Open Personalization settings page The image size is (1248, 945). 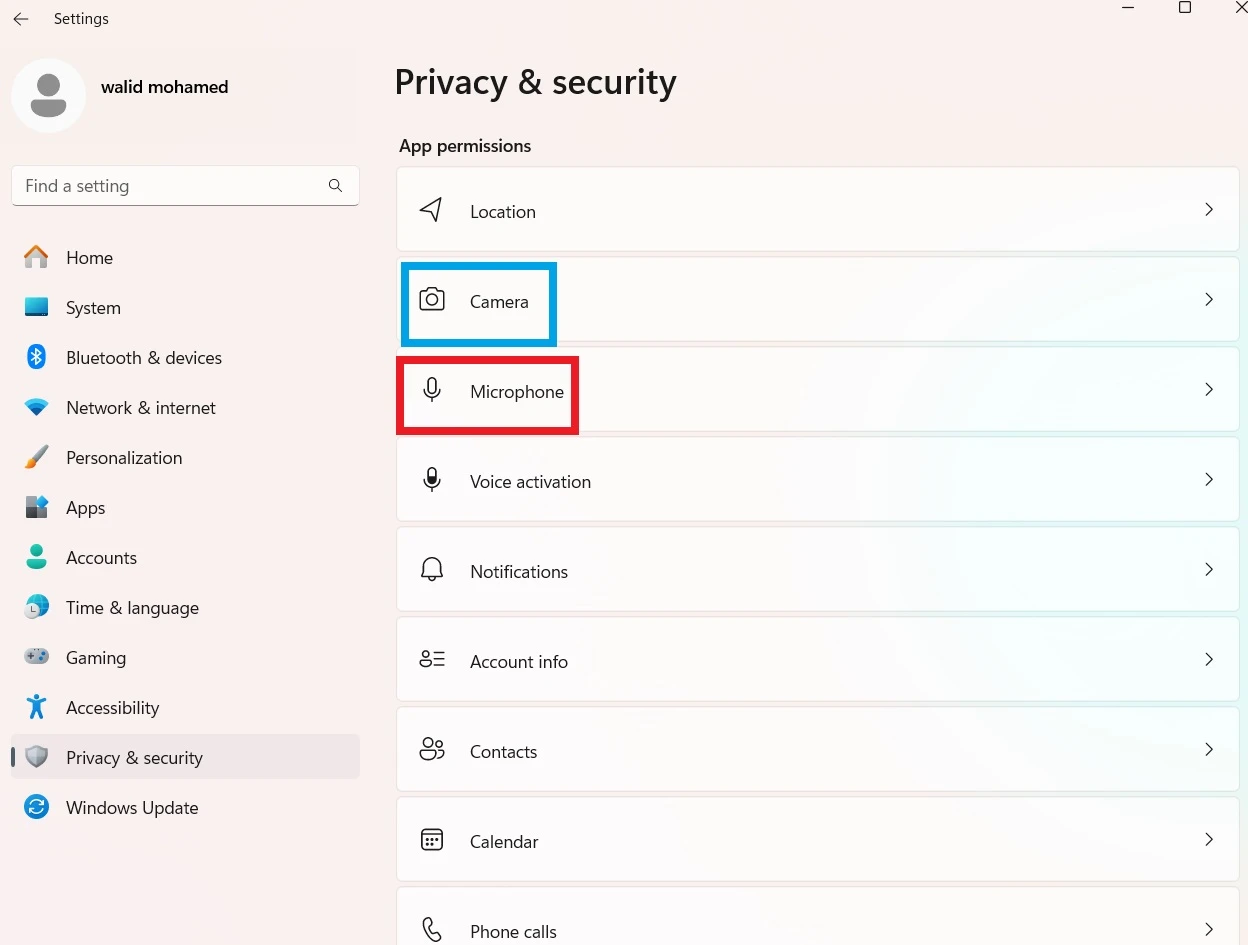point(123,458)
